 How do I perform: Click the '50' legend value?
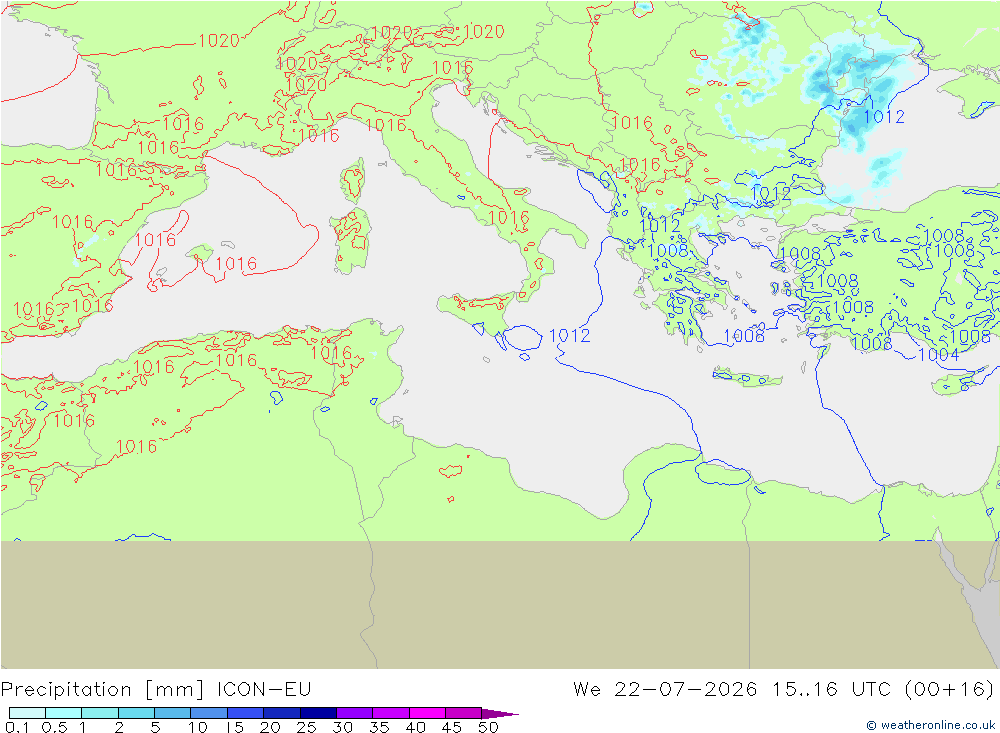488,727
